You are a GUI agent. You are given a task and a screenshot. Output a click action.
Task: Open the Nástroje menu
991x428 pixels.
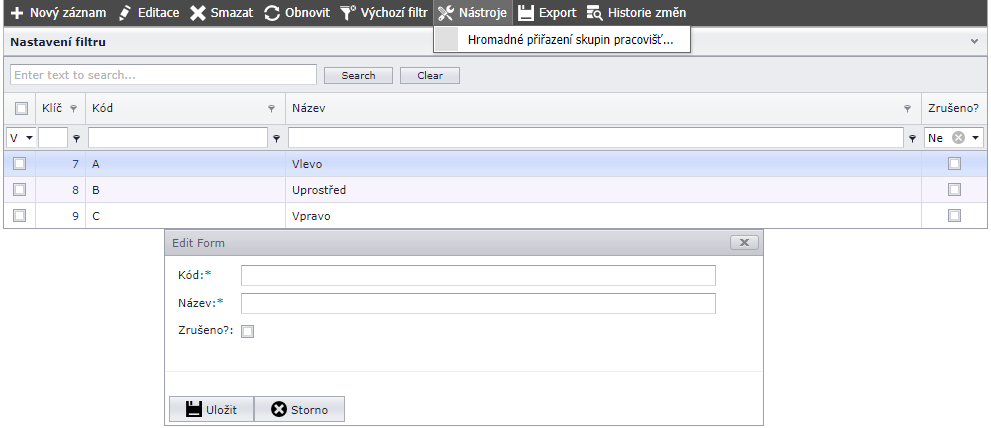click(472, 13)
